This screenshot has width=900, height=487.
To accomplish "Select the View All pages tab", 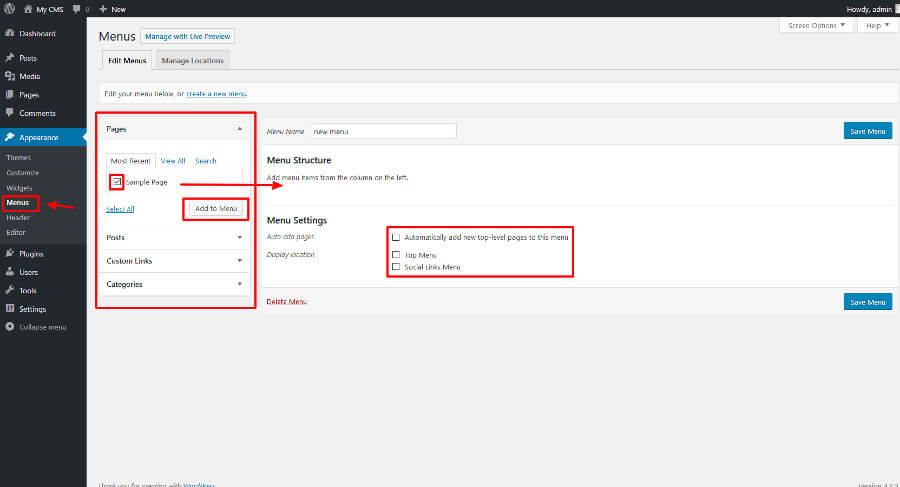I will coord(173,161).
